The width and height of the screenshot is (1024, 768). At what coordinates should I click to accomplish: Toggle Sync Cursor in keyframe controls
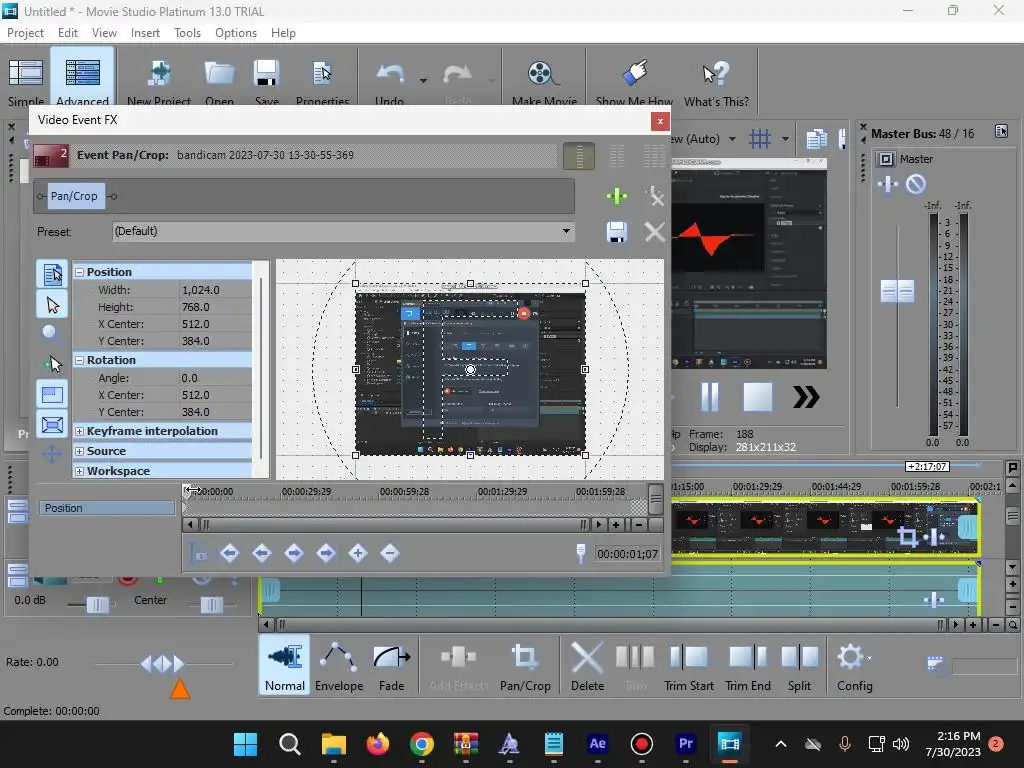198,554
